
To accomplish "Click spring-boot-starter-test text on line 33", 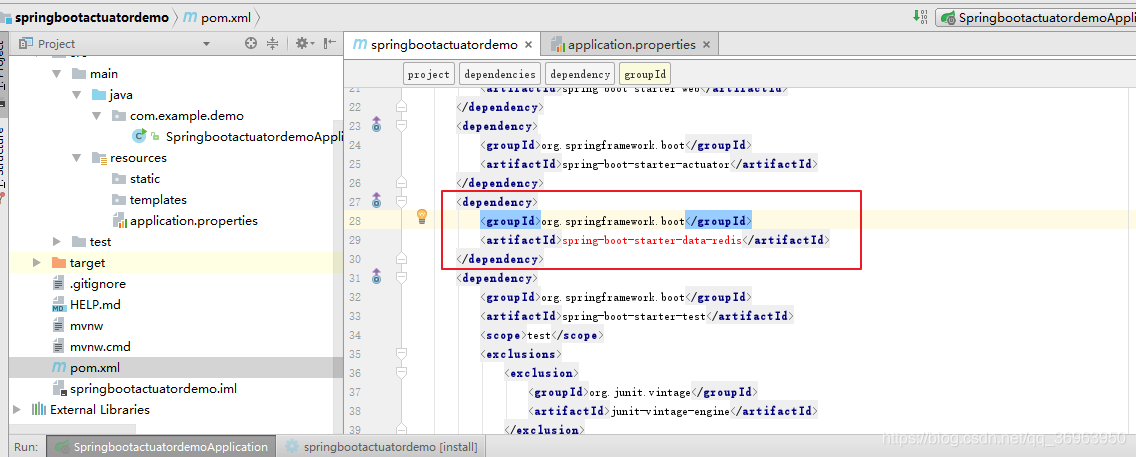I will pyautogui.click(x=634, y=316).
